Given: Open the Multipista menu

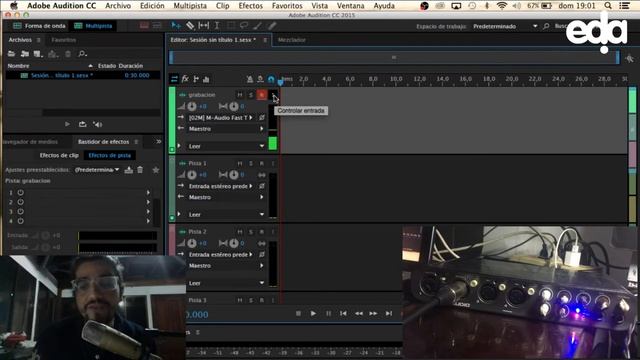Looking at the screenshot, I should point(190,6).
